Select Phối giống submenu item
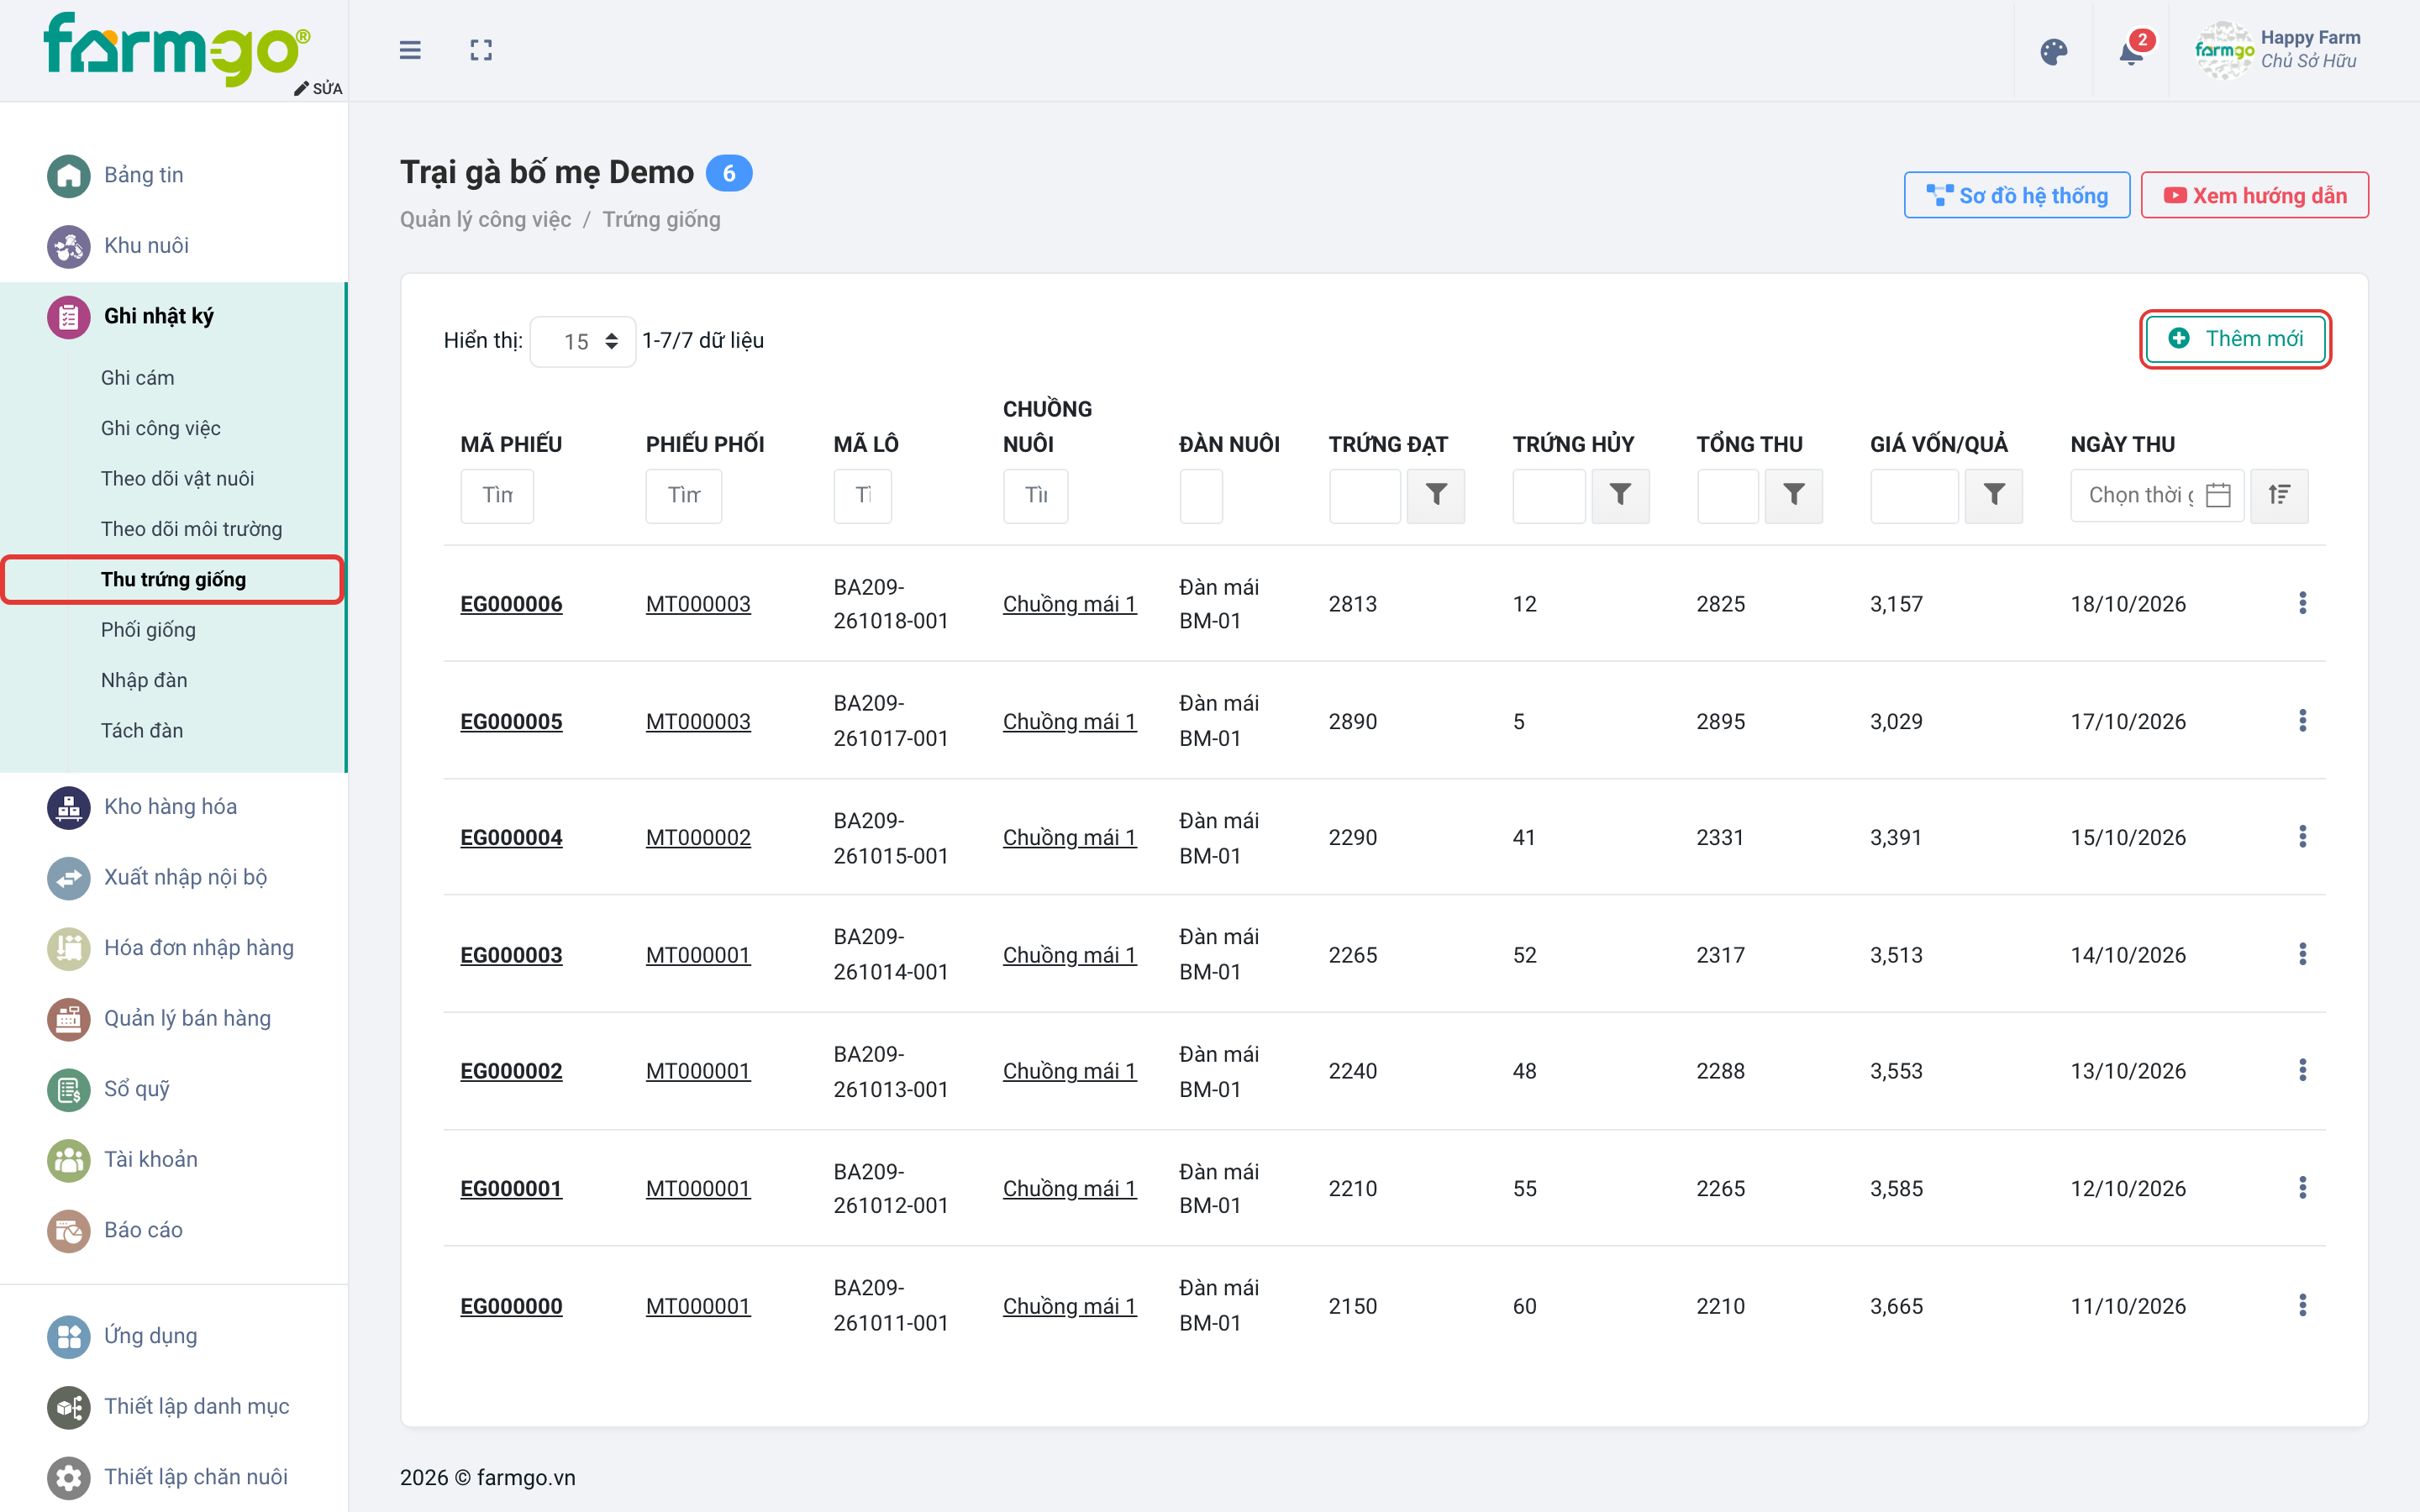The image size is (2420, 1512). click(x=148, y=630)
